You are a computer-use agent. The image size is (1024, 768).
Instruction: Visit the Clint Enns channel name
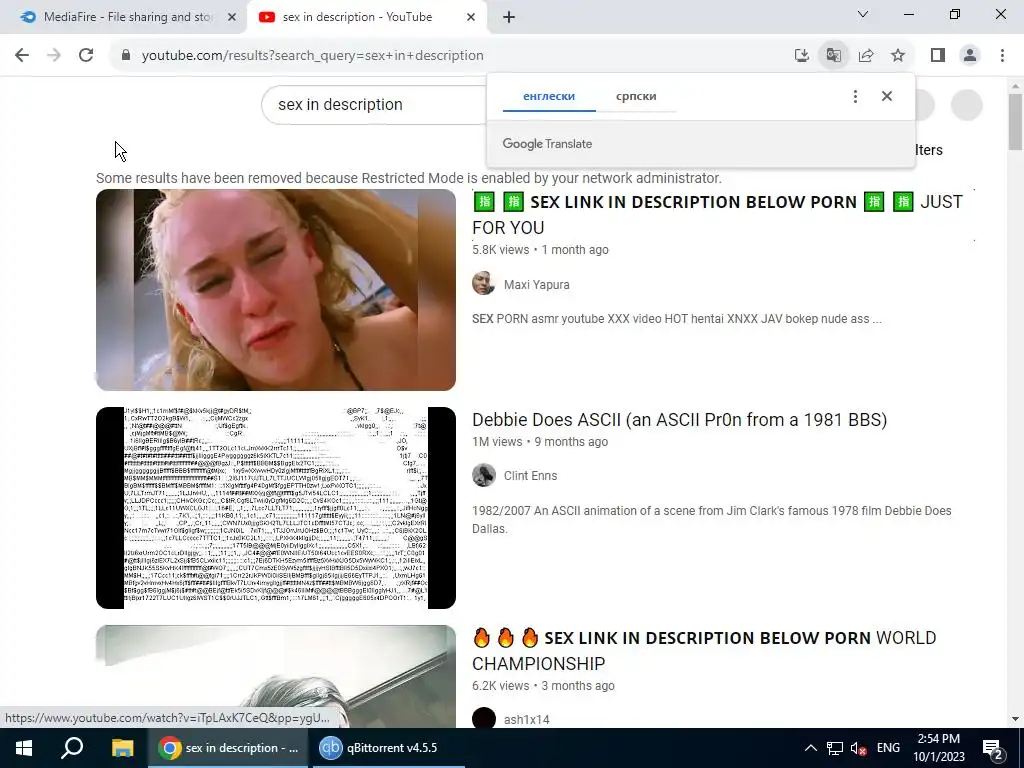point(530,475)
